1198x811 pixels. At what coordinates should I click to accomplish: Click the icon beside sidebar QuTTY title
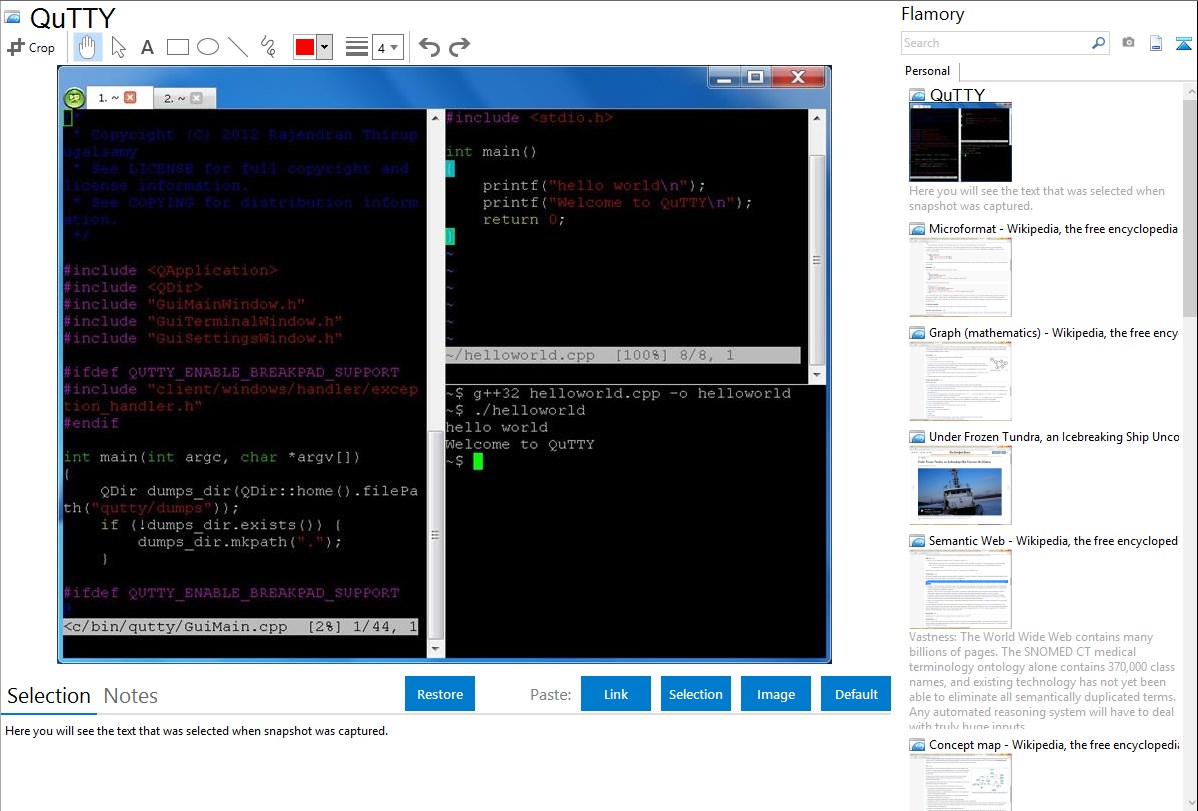point(917,96)
